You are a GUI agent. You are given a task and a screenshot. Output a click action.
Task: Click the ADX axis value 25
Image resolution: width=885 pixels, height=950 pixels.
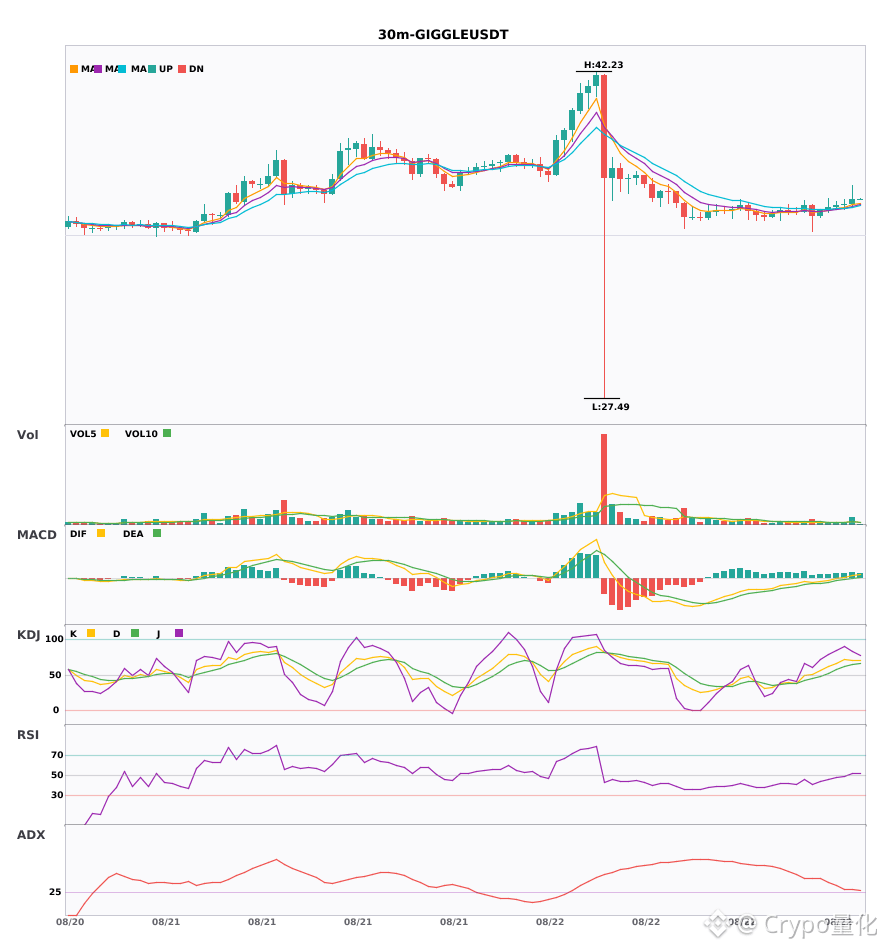(x=55, y=892)
